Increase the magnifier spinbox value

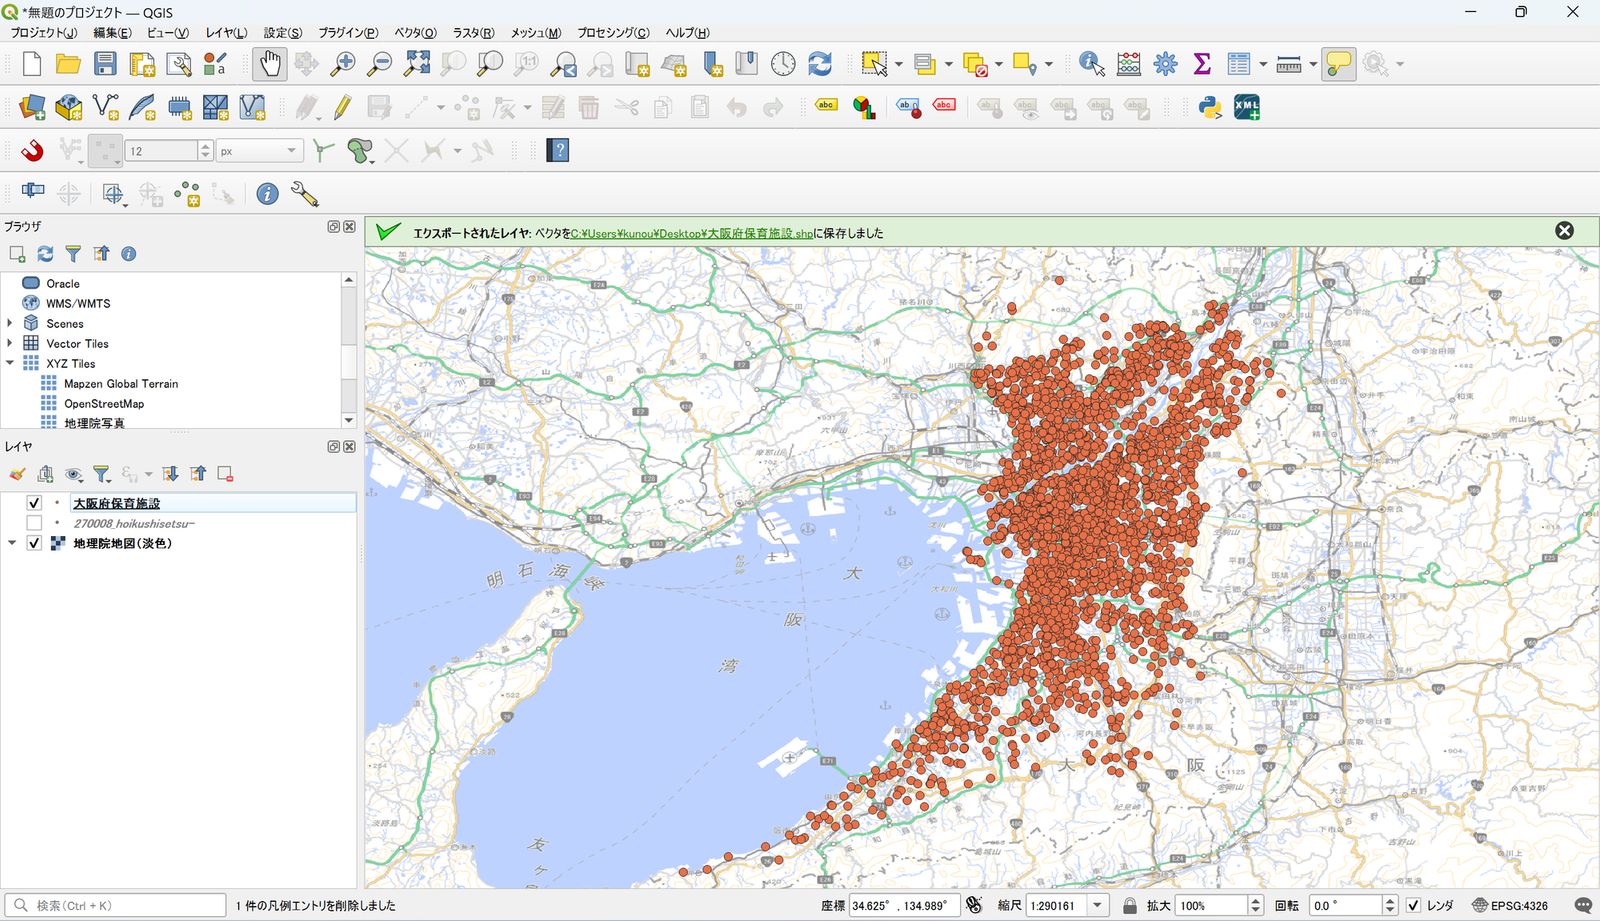pyautogui.click(x=1256, y=901)
